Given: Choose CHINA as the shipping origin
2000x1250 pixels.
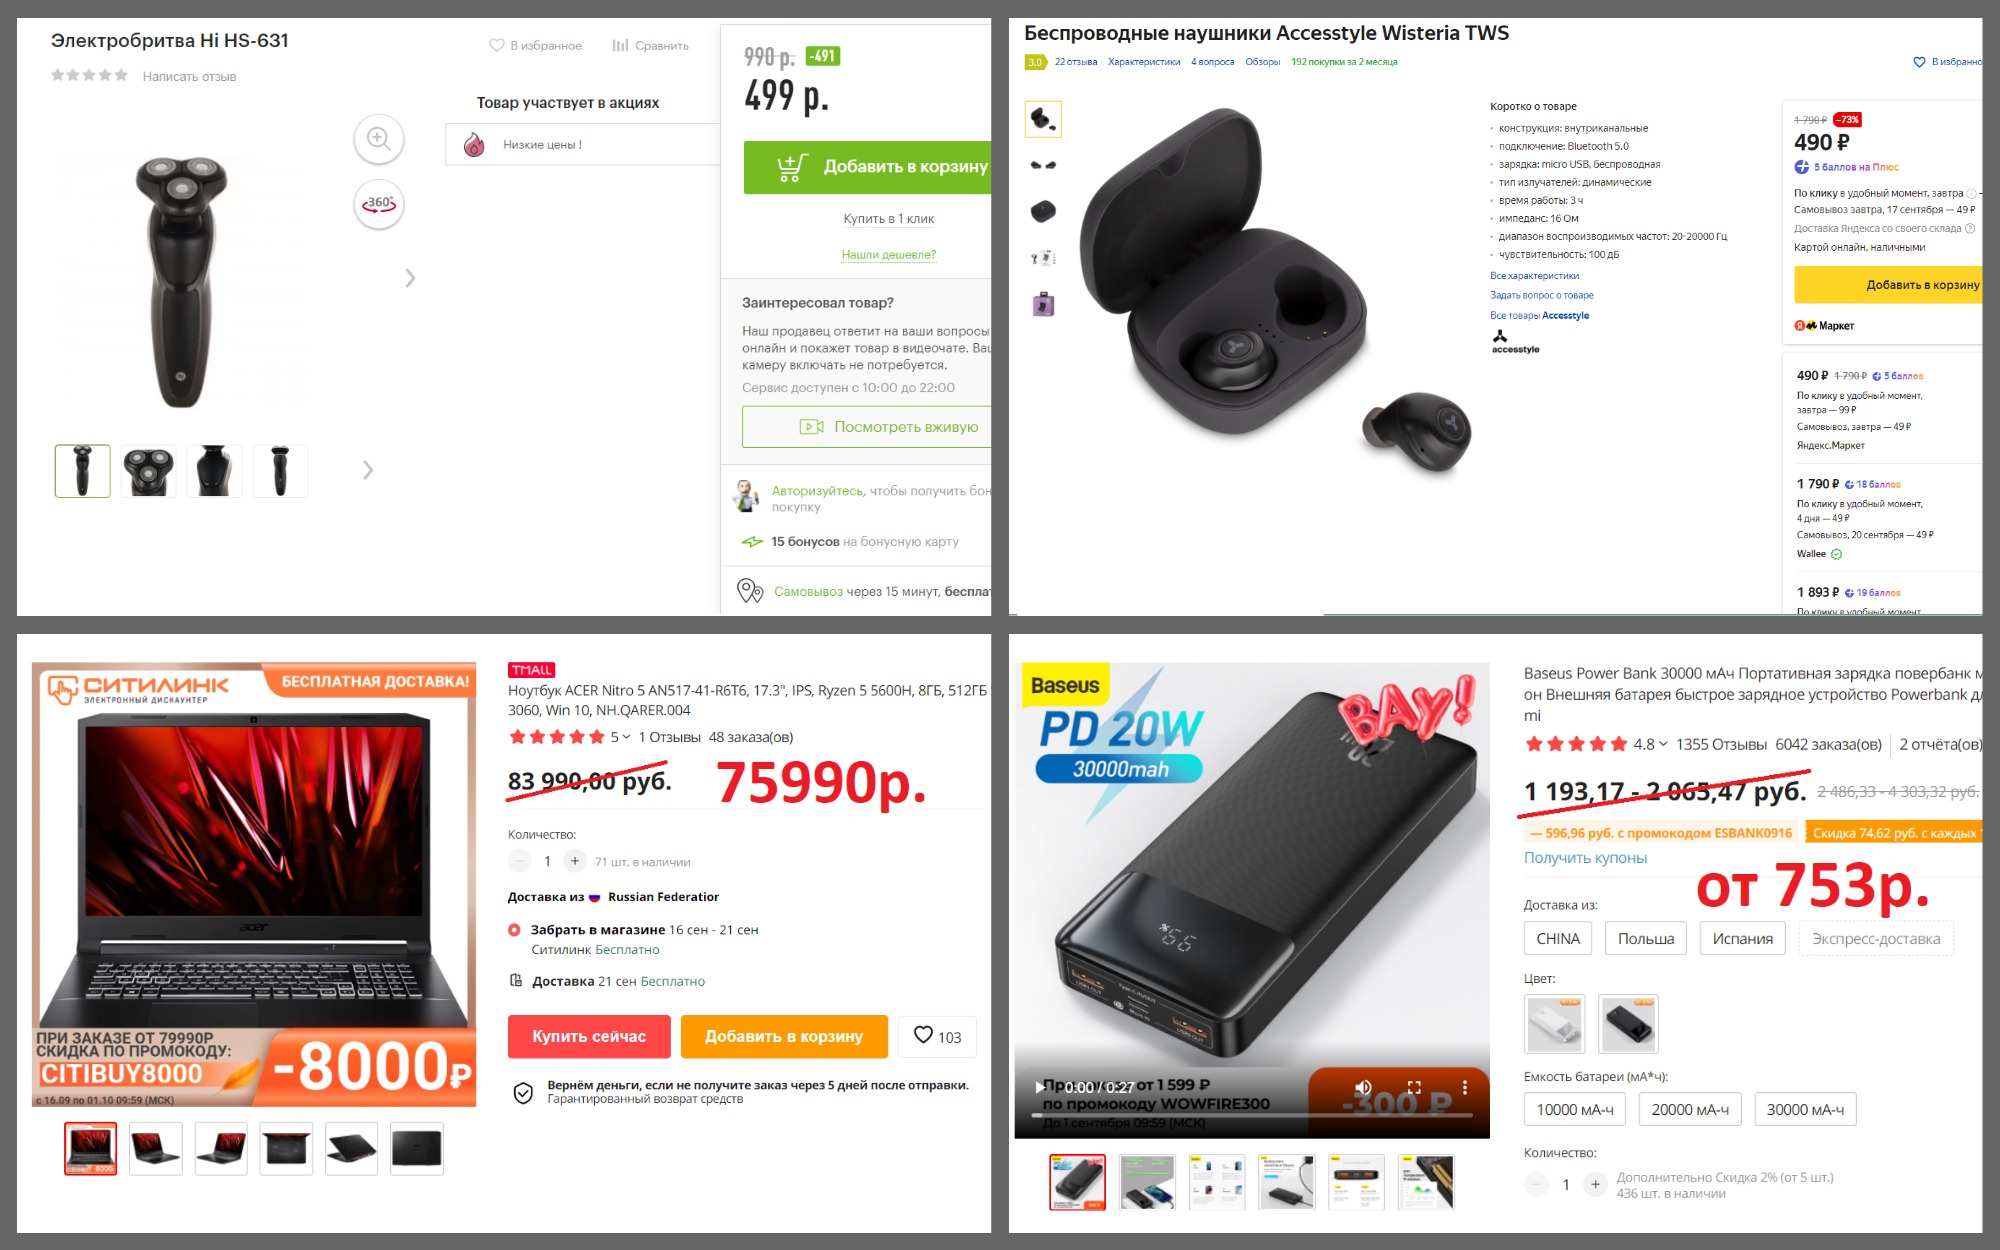Looking at the screenshot, I should pyautogui.click(x=1558, y=938).
